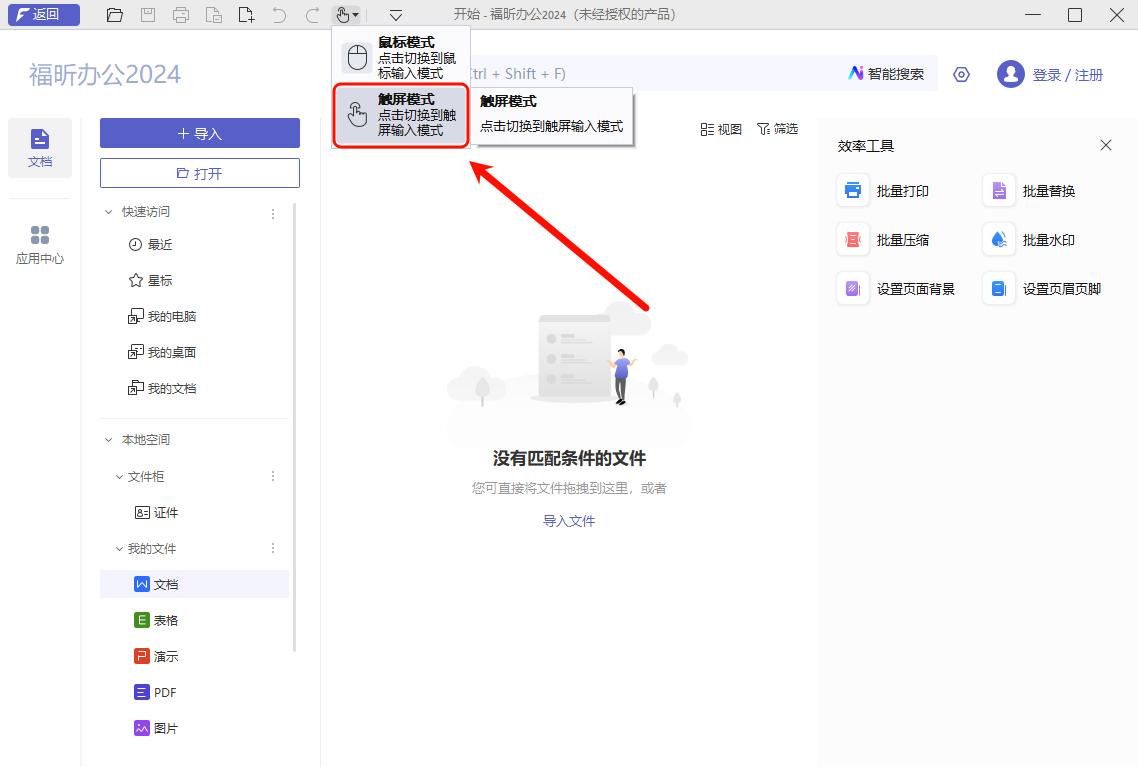This screenshot has height=767, width=1138.
Task: Open 我的文件 more options dots
Action: tap(273, 548)
